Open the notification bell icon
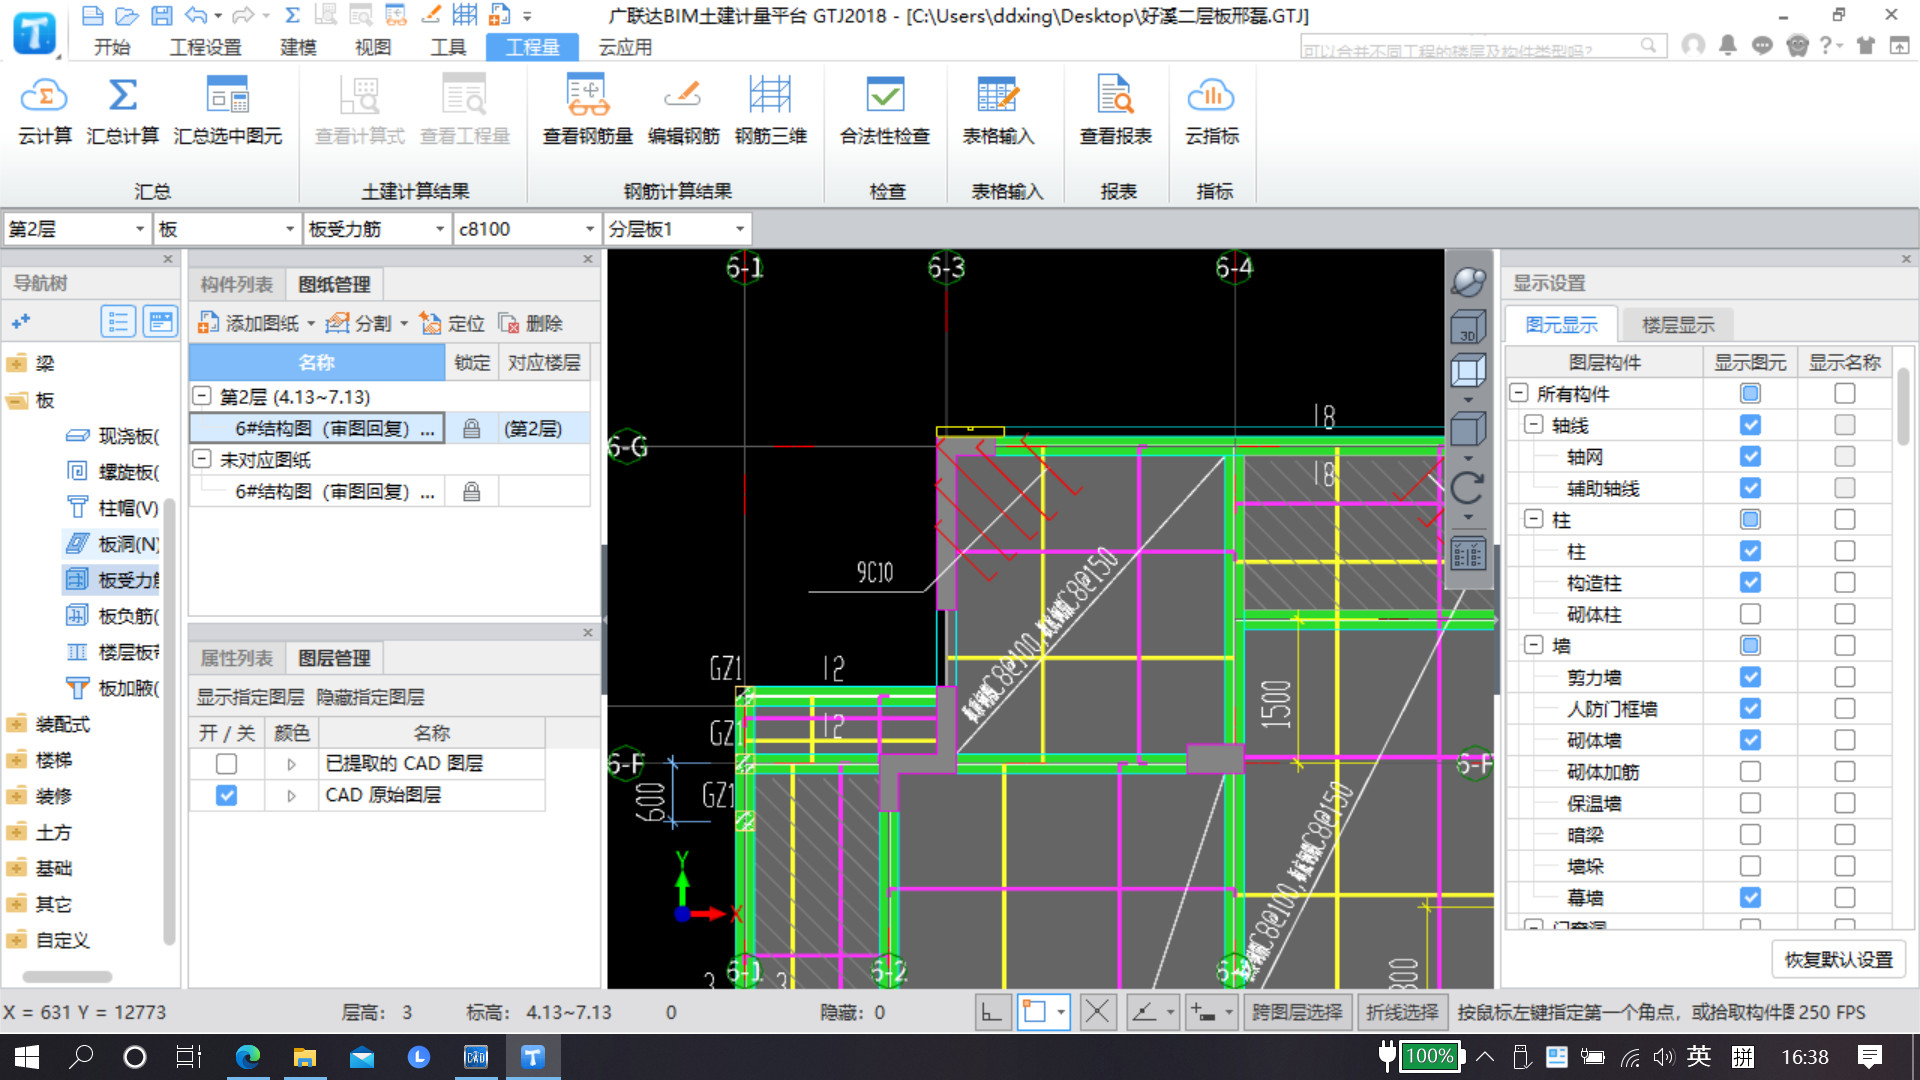This screenshot has height=1080, width=1920. coord(1727,45)
